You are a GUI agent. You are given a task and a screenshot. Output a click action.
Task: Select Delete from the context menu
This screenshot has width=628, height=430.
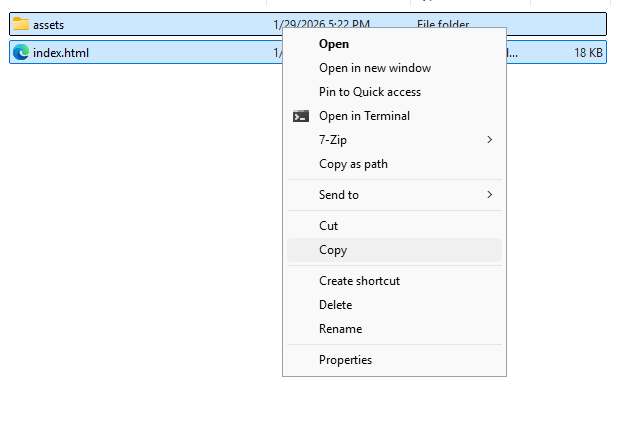[335, 305]
